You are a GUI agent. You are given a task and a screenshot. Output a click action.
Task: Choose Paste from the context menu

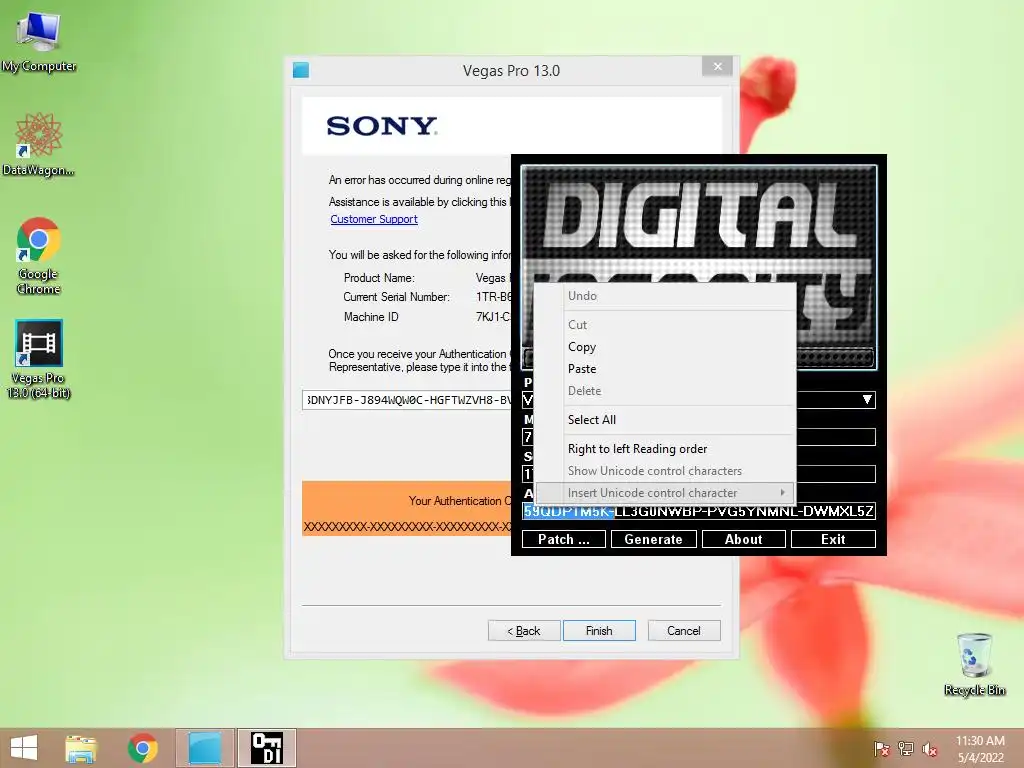665,369
